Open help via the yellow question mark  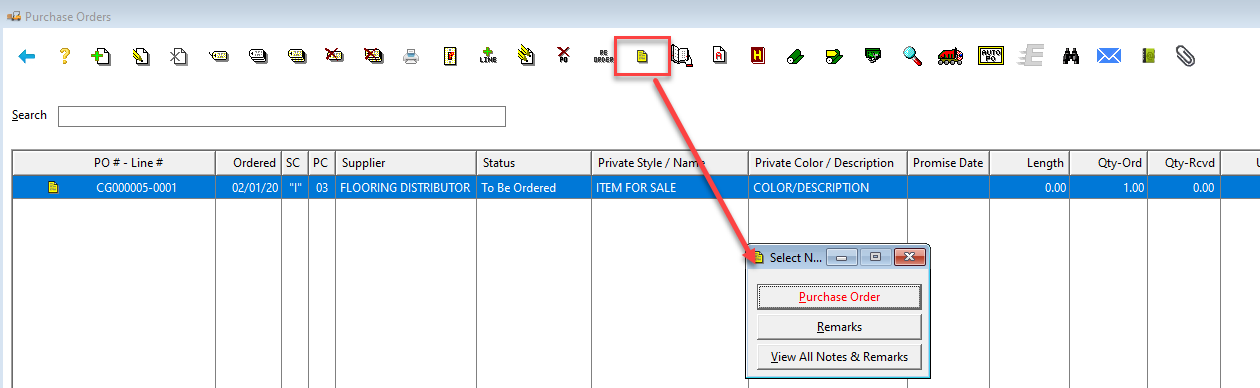click(x=64, y=57)
